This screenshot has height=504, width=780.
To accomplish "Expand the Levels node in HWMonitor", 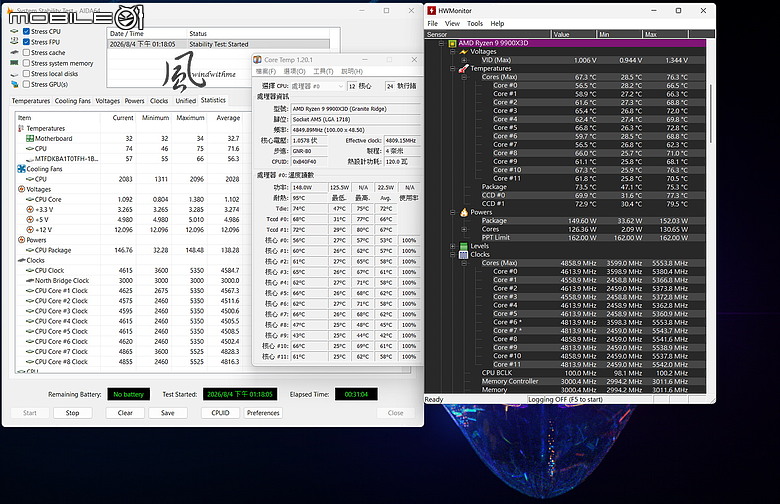I will (x=453, y=246).
